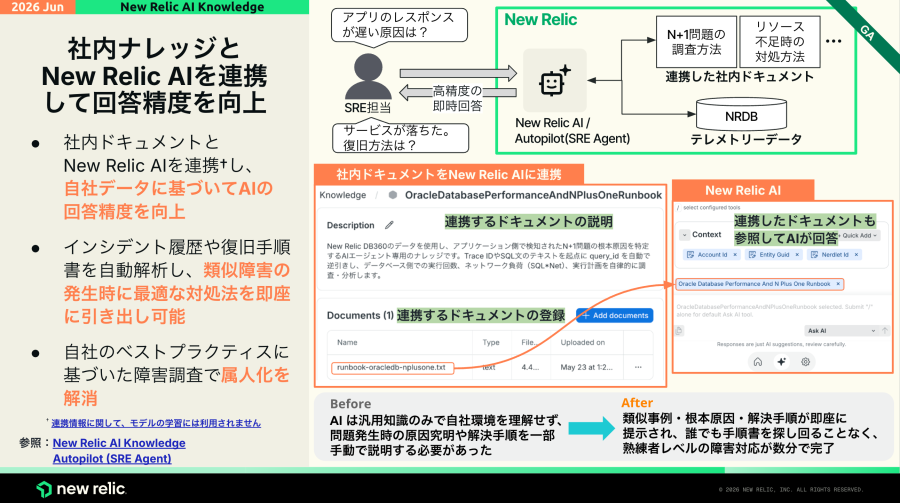Open the Ask AI tool dropdown
Screen dimensions: 900x503
click(x=841, y=331)
